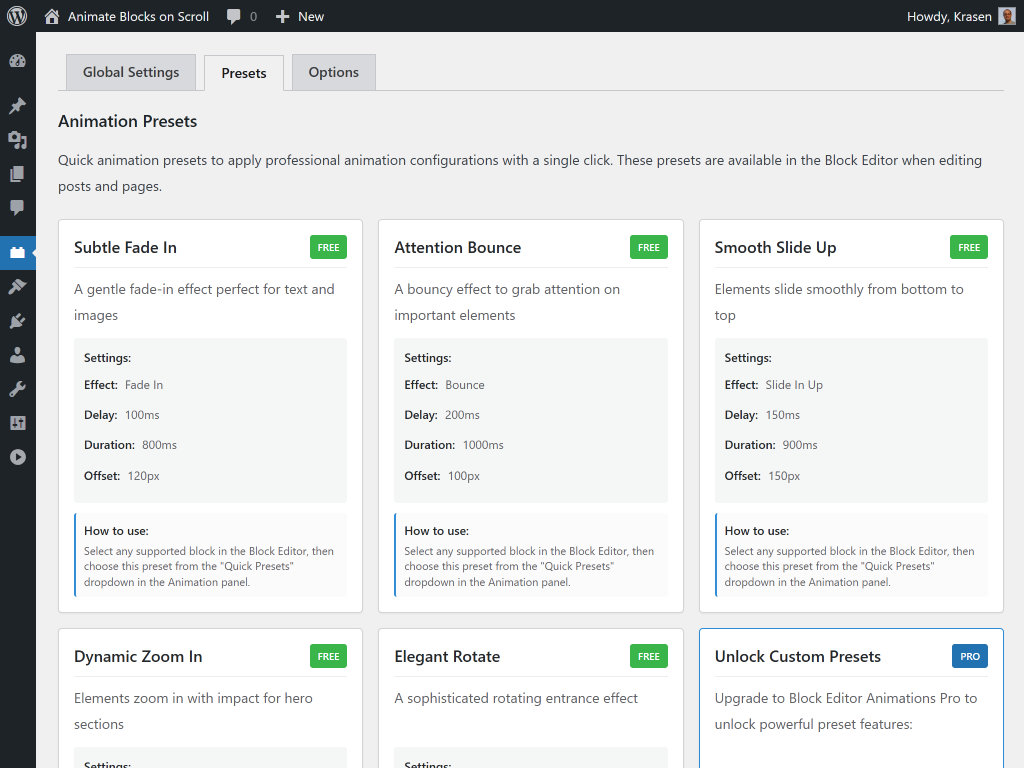This screenshot has height=768, width=1024.
Task: Go to Pages in the sidebar
Action: click(x=17, y=174)
